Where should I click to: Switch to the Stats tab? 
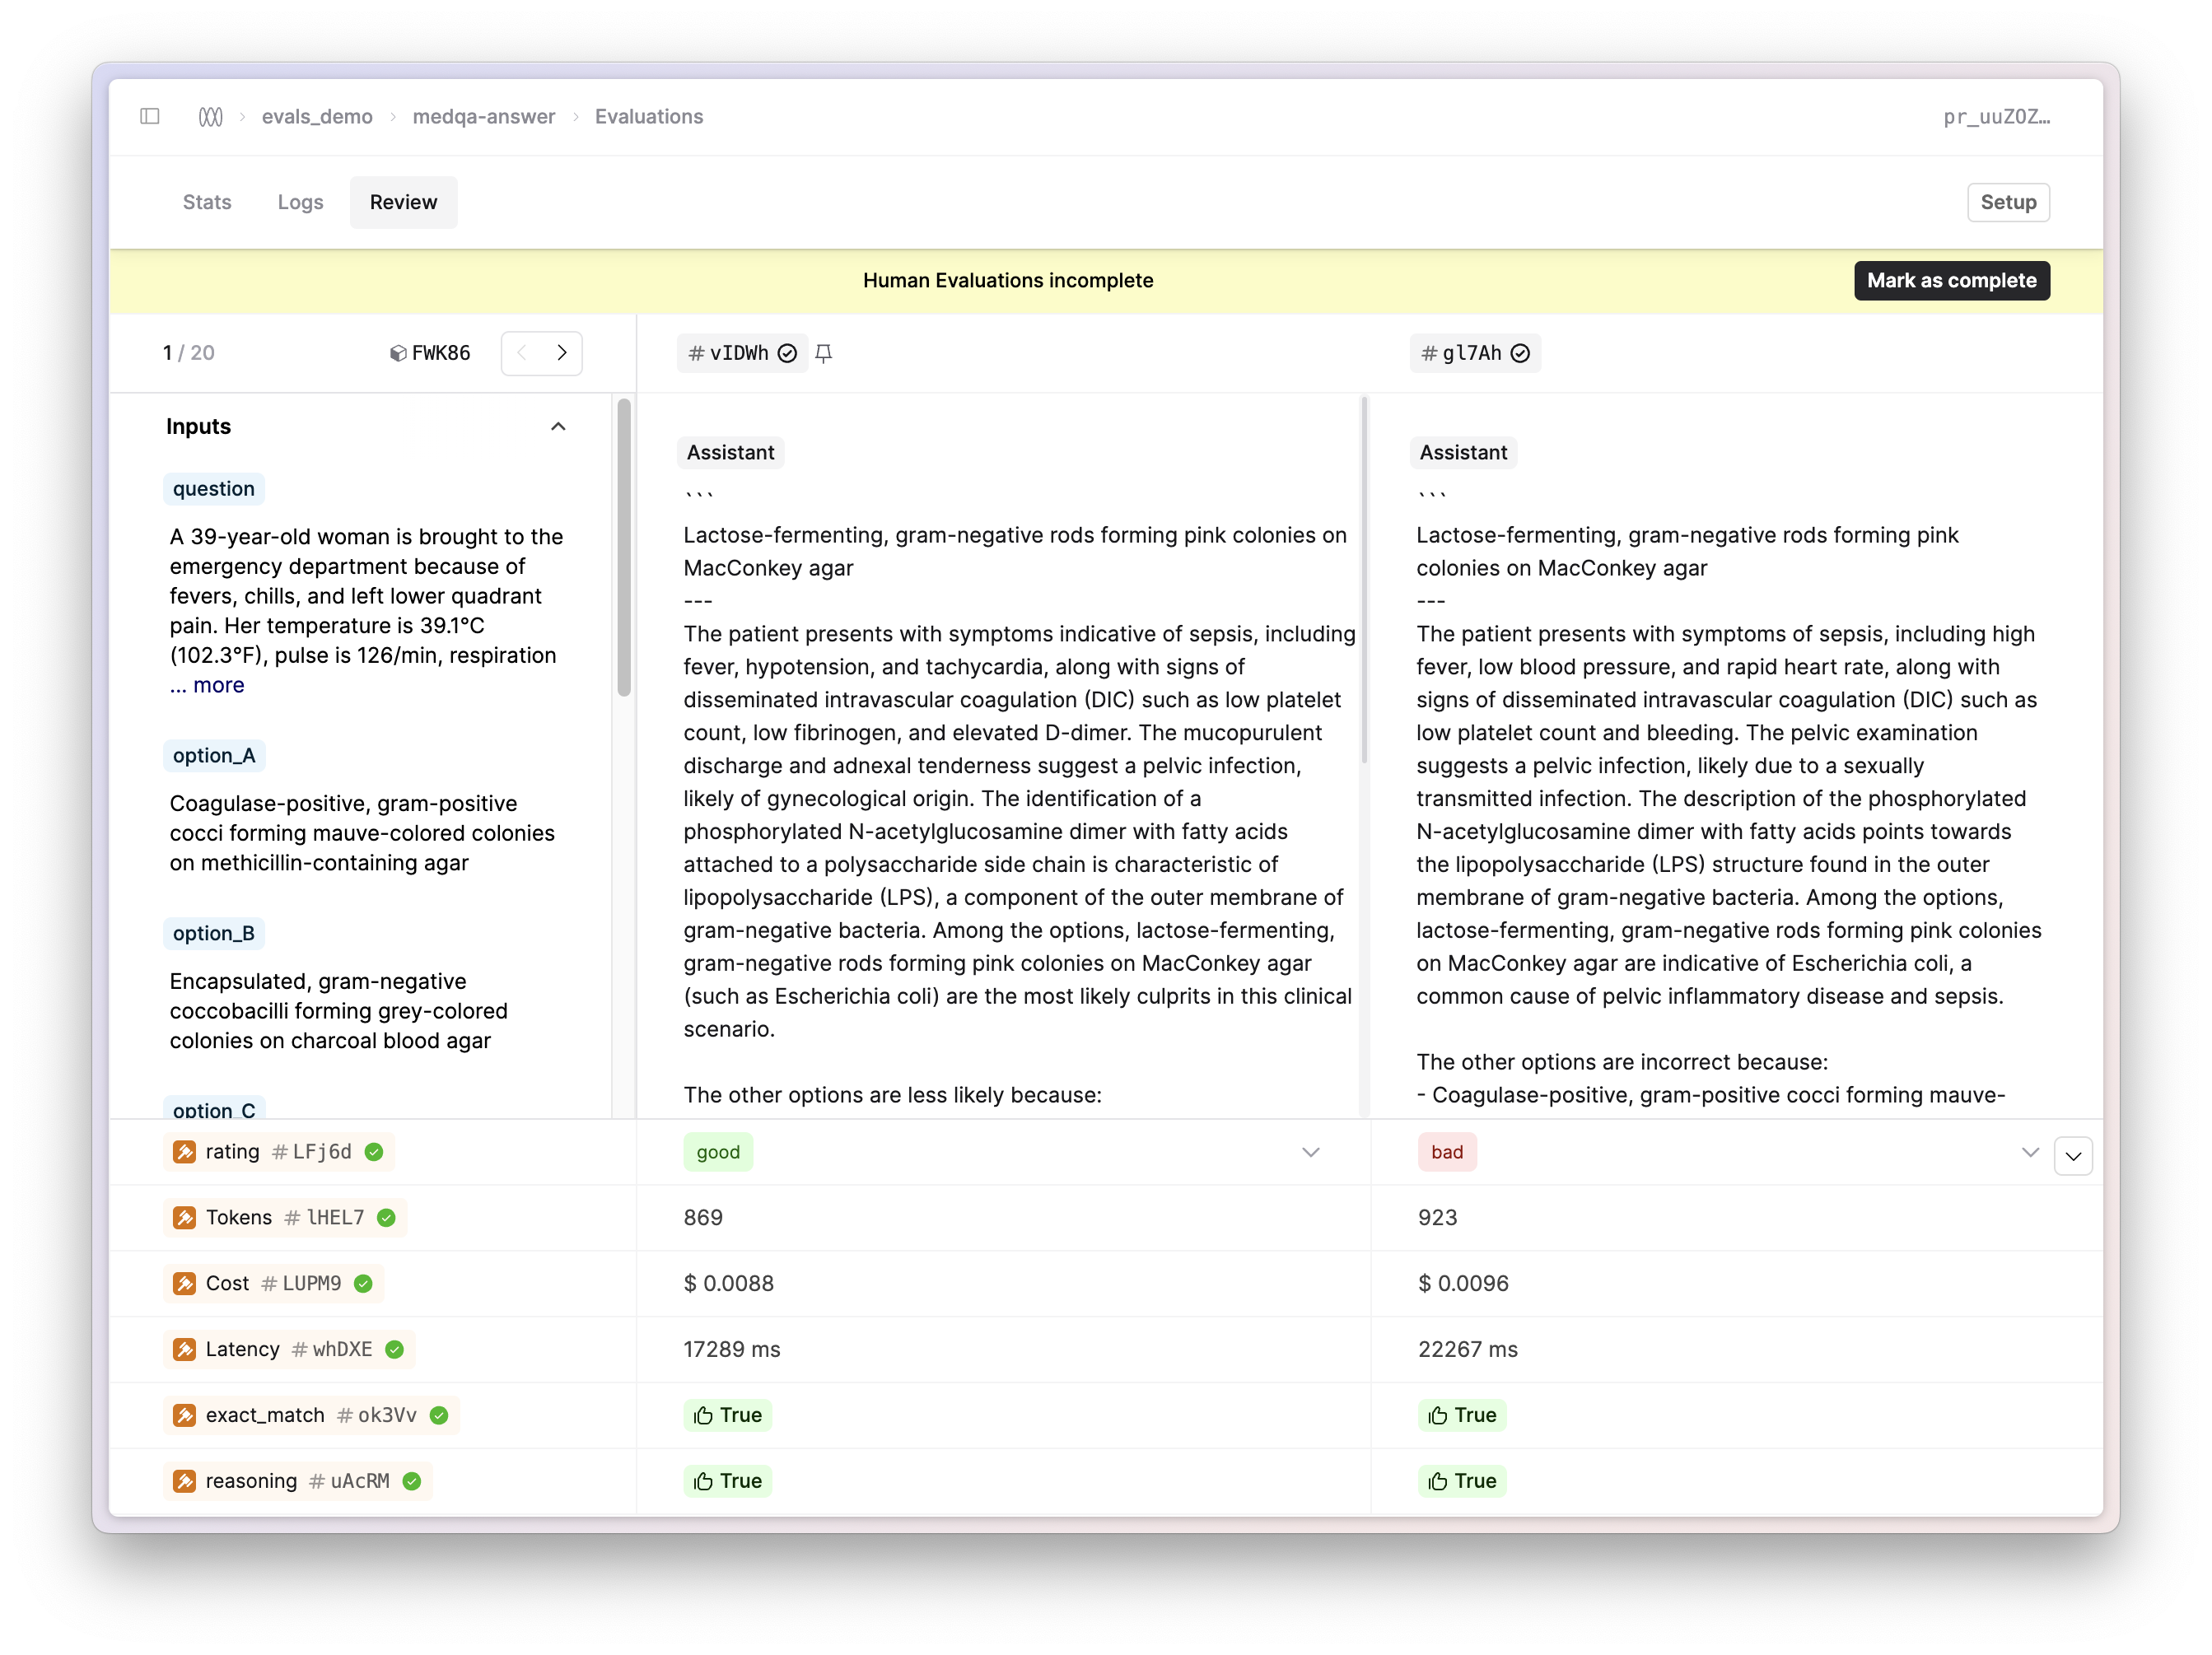pos(207,202)
